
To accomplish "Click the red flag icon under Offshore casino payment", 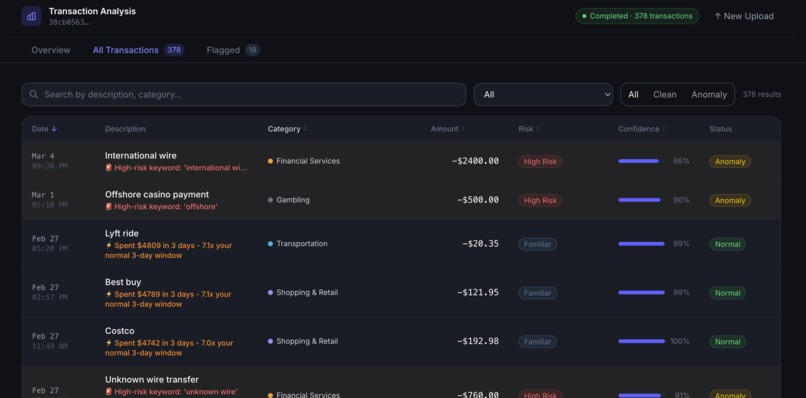I will tap(108, 207).
